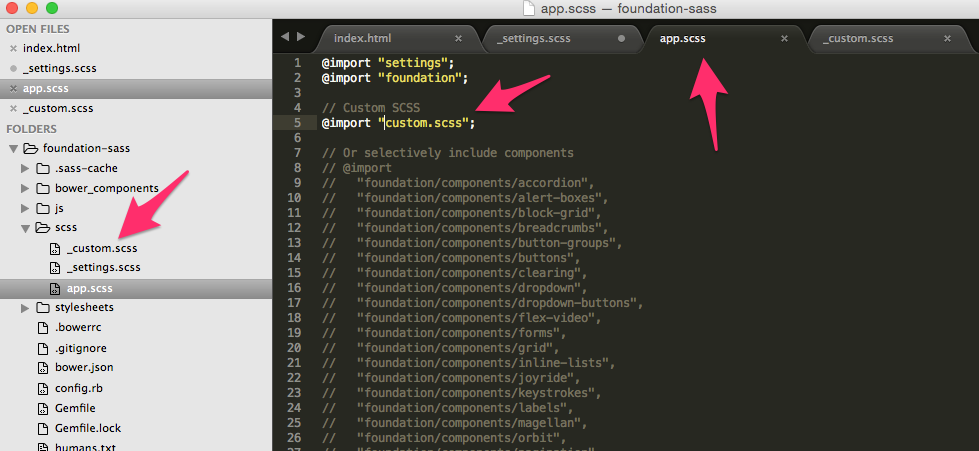Open bower.json from the sidebar
The height and width of the screenshot is (451, 979).
pos(84,368)
